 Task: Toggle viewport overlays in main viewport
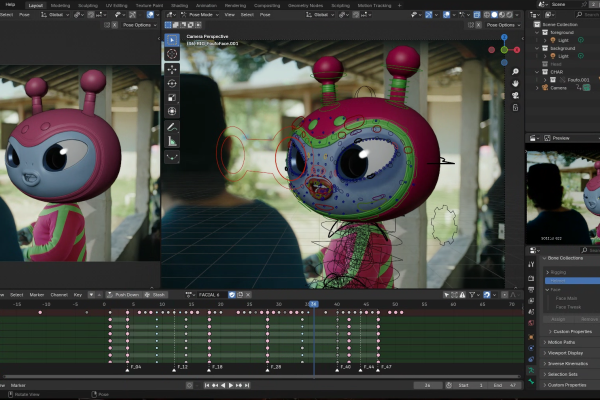(x=447, y=15)
